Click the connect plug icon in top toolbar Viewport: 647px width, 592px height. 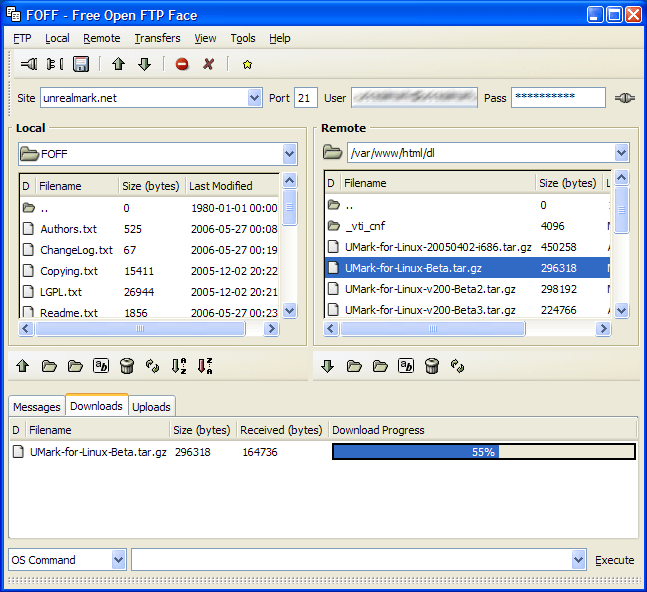pos(29,64)
